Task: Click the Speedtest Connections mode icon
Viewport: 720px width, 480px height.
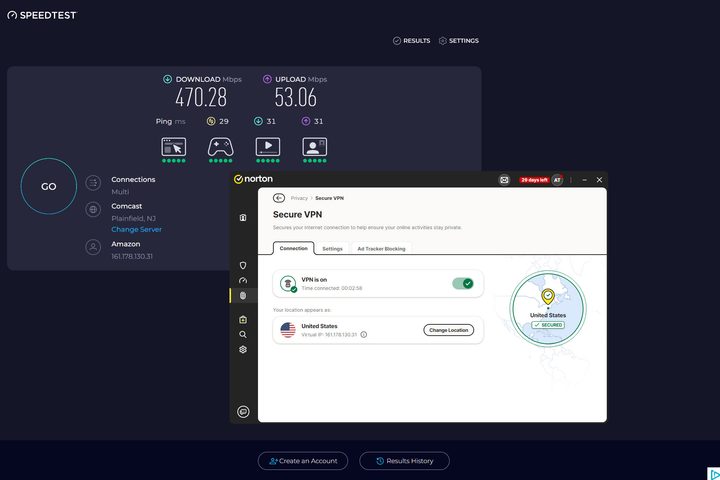Action: [x=93, y=183]
